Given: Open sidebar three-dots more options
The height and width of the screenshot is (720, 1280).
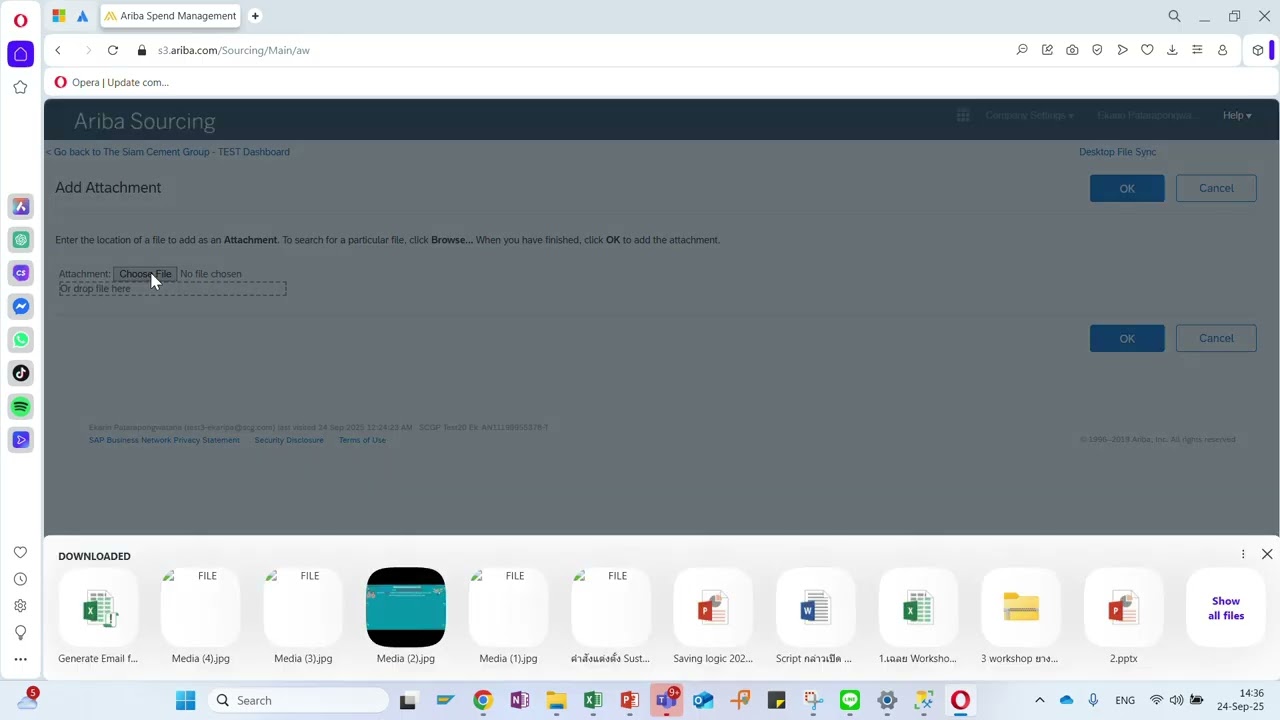Looking at the screenshot, I should click(x=20, y=660).
